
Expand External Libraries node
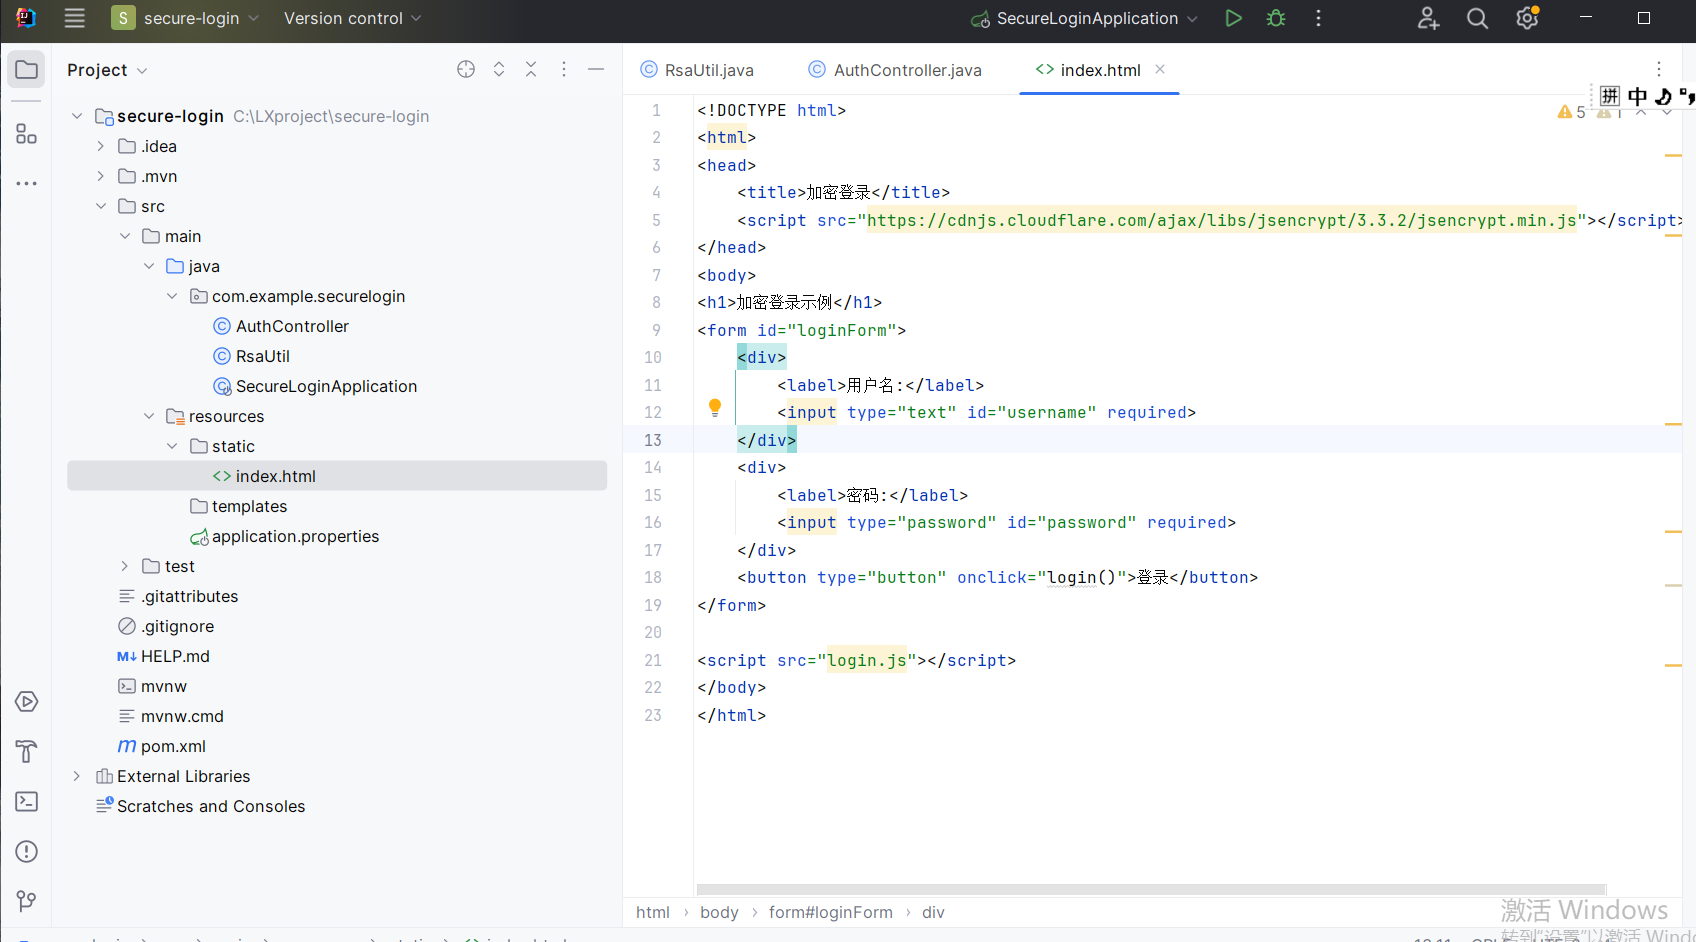(x=77, y=776)
